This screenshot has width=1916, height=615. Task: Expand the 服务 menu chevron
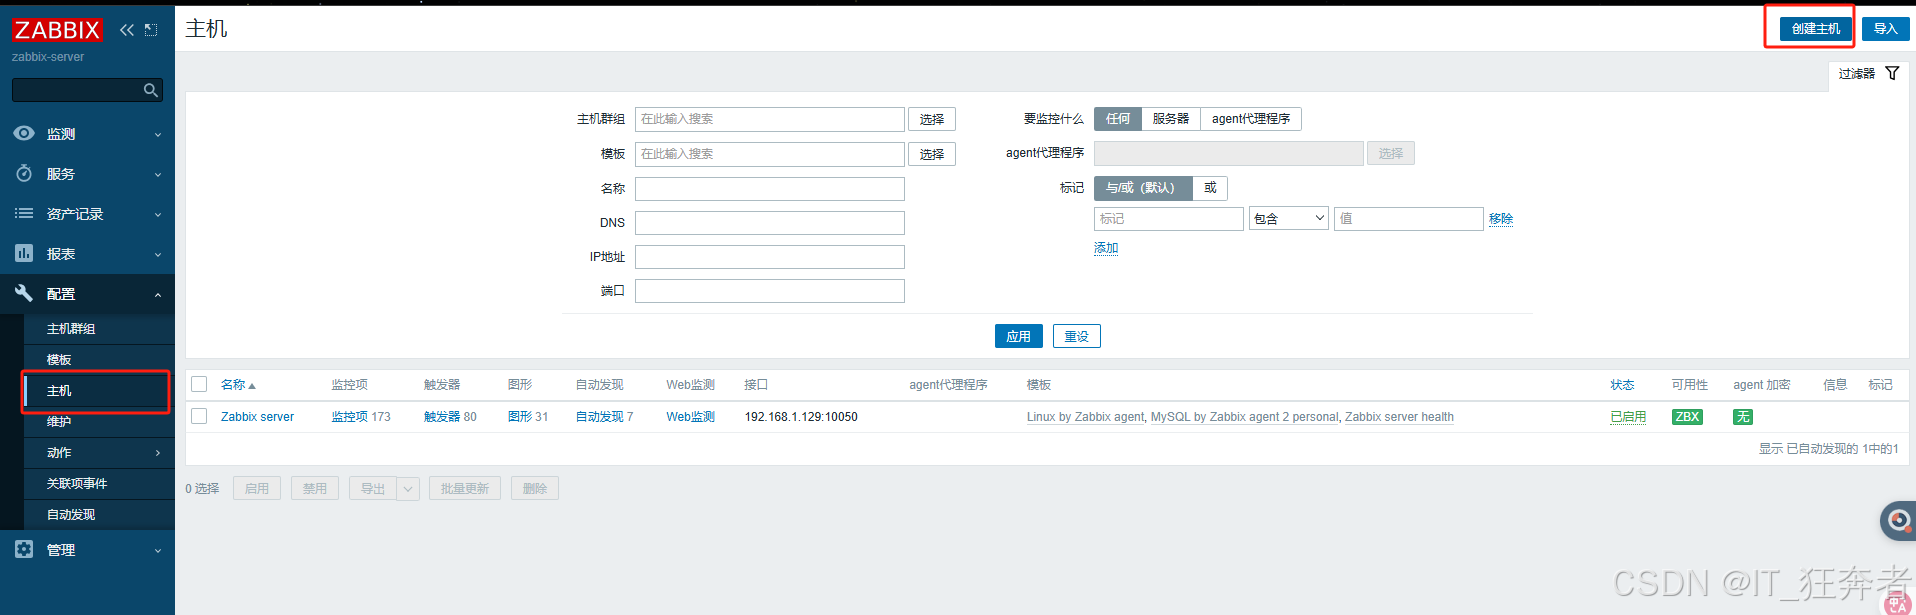(158, 175)
